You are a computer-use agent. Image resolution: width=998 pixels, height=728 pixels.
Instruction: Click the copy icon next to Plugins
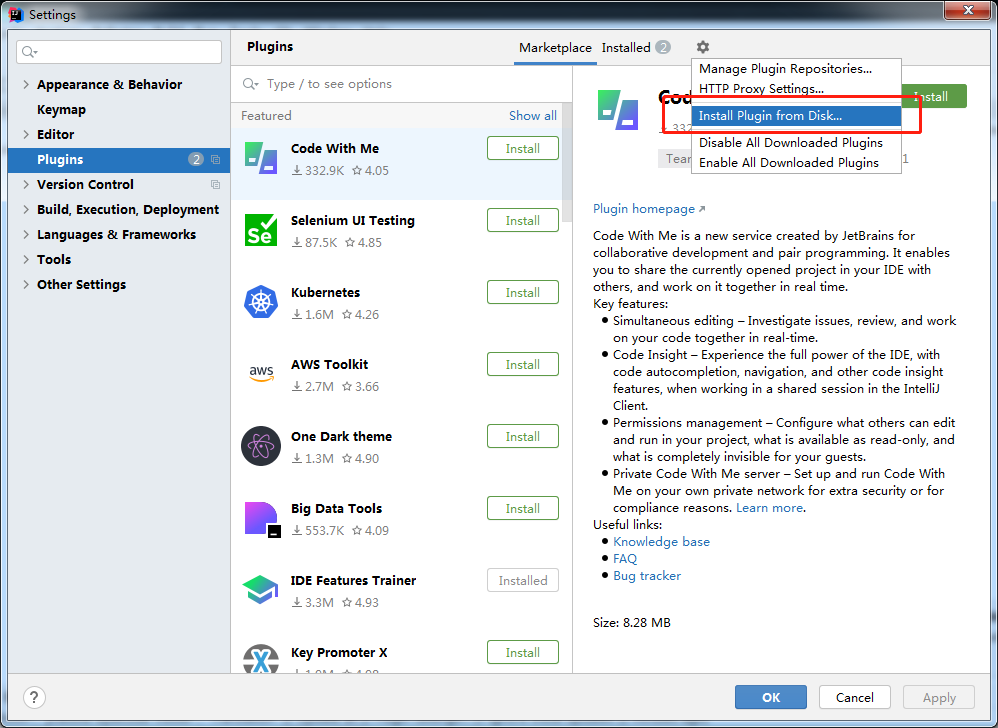pos(215,160)
